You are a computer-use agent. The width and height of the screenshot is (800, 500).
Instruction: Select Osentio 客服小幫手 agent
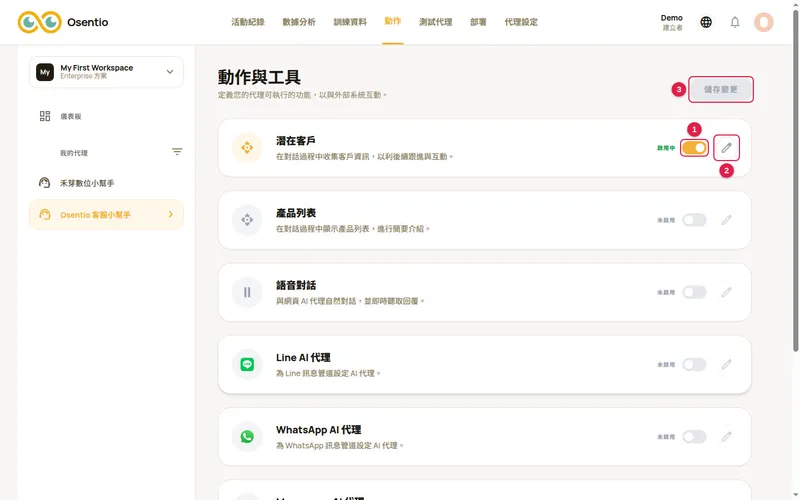point(106,214)
